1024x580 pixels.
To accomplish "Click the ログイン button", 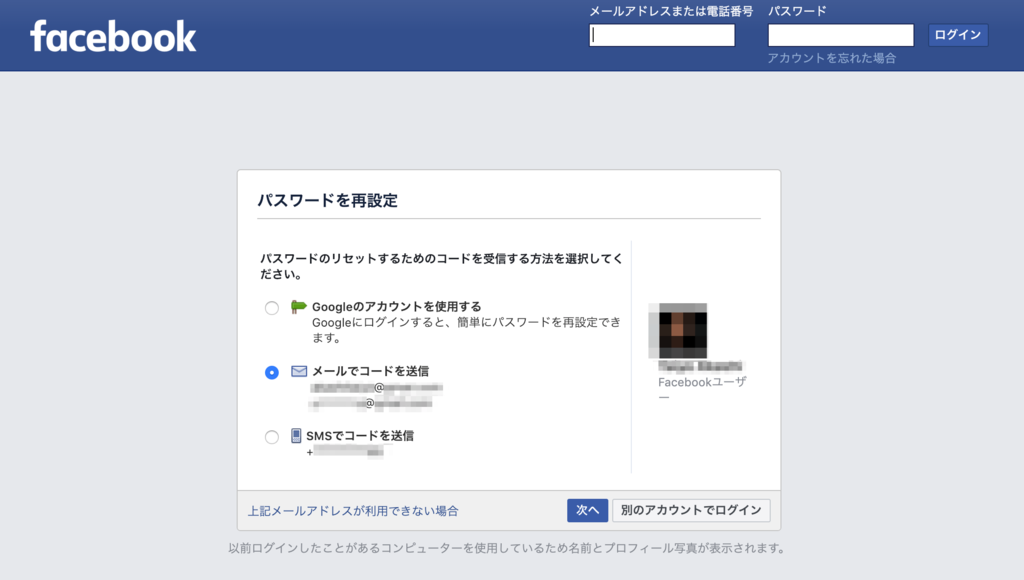I will [x=958, y=35].
